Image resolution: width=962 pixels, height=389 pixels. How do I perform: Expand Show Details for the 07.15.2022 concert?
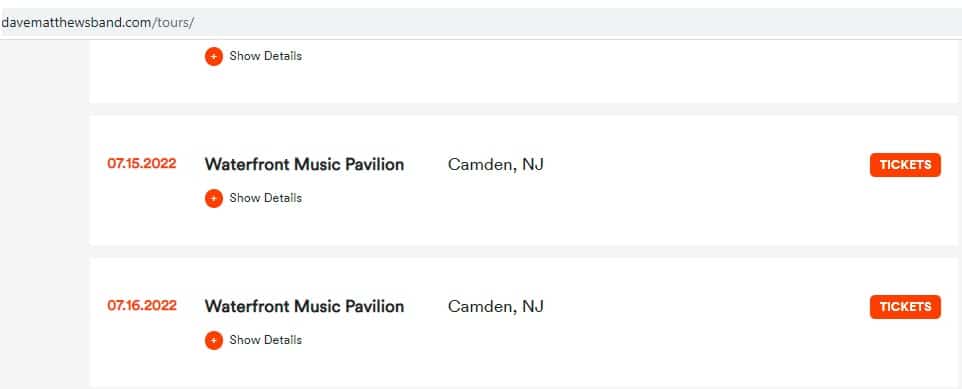[266, 198]
